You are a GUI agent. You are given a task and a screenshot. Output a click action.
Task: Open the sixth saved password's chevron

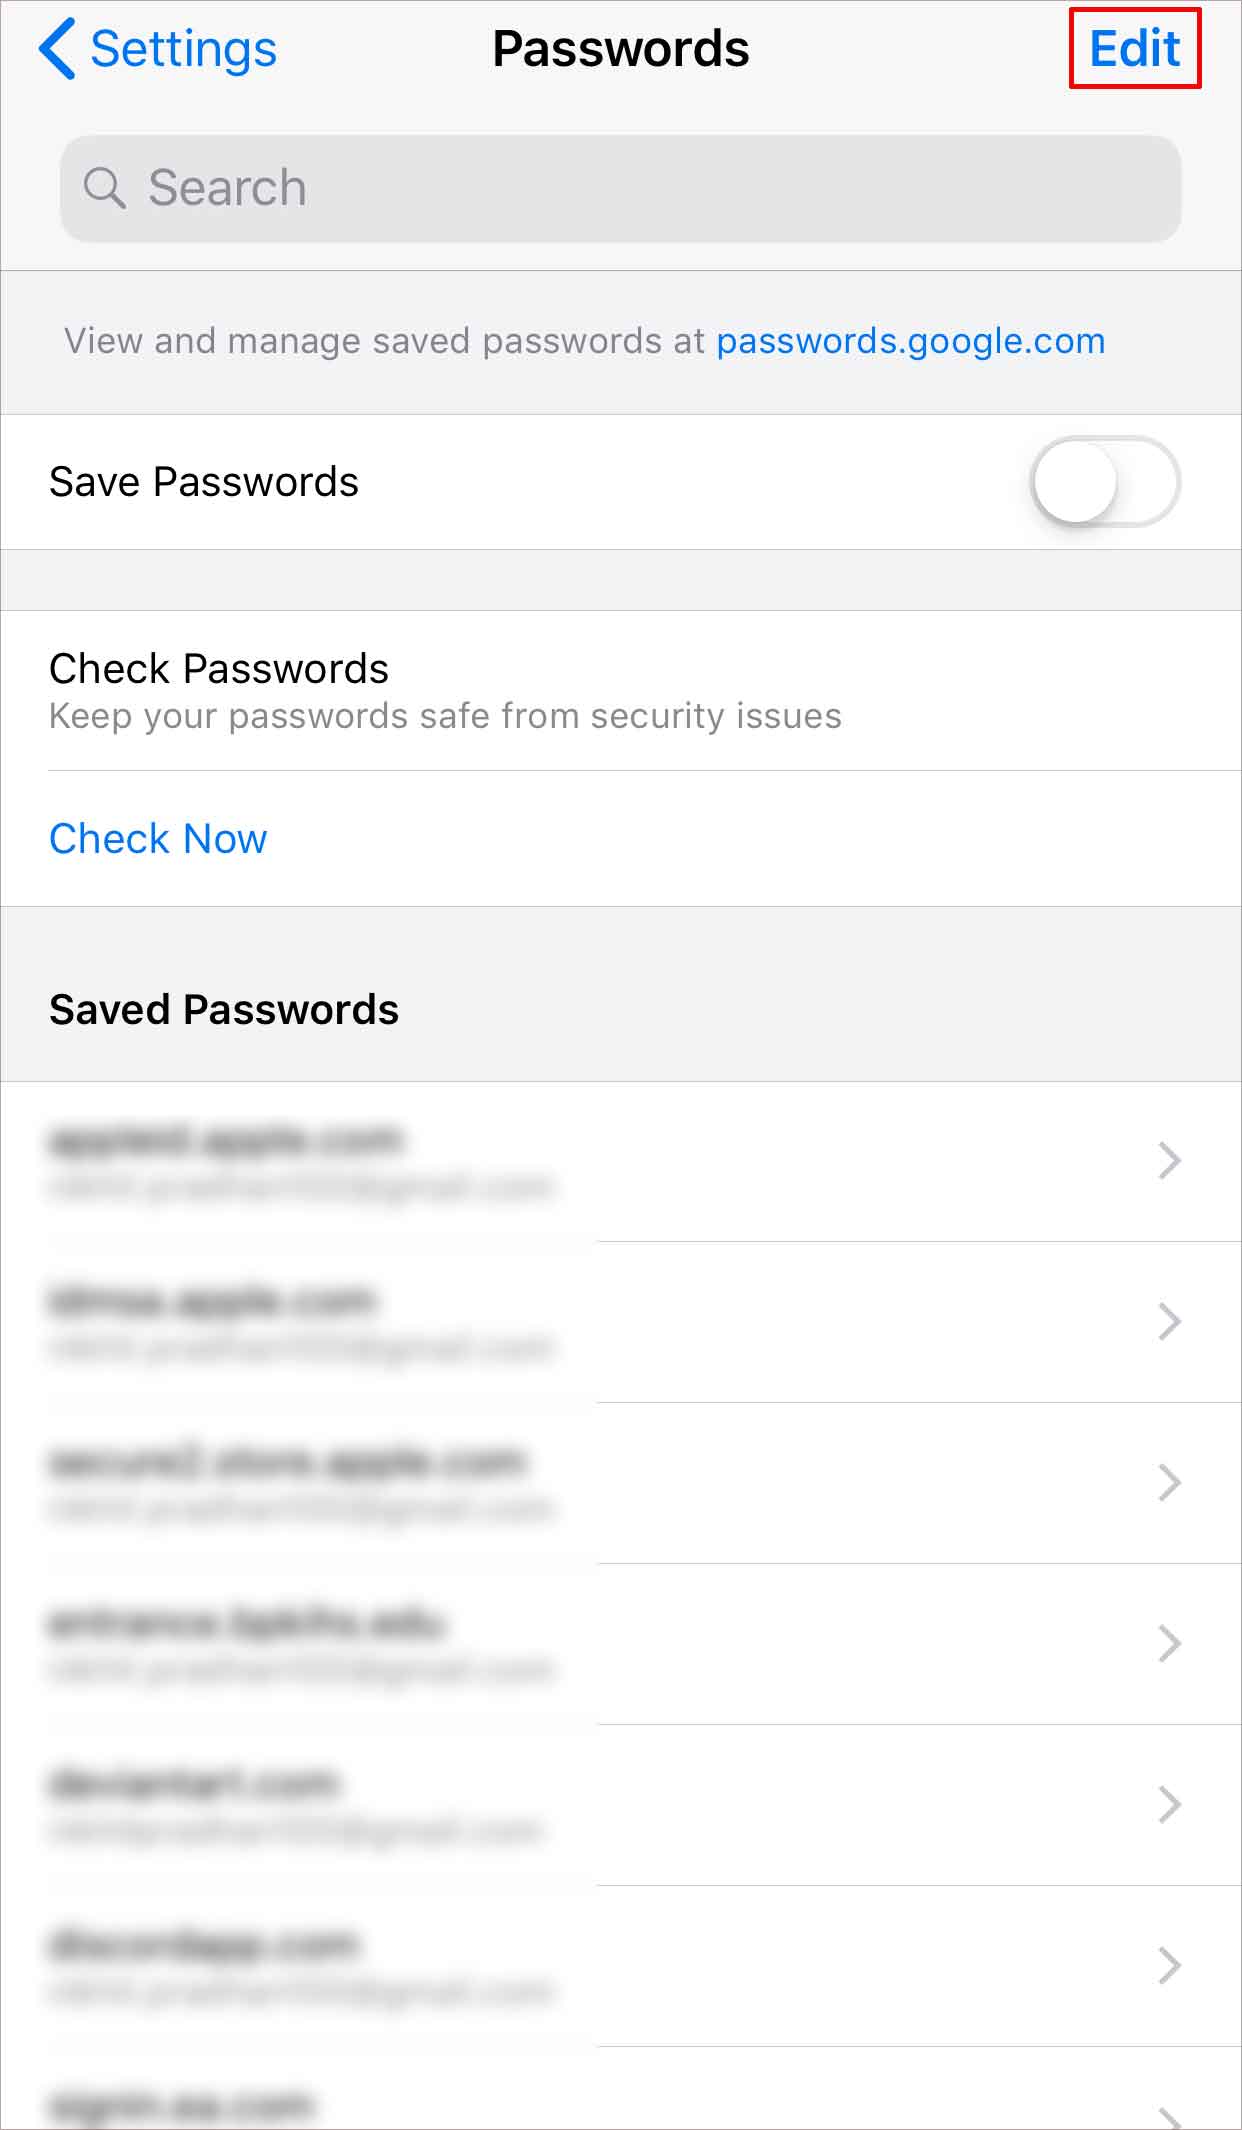tap(1169, 1966)
